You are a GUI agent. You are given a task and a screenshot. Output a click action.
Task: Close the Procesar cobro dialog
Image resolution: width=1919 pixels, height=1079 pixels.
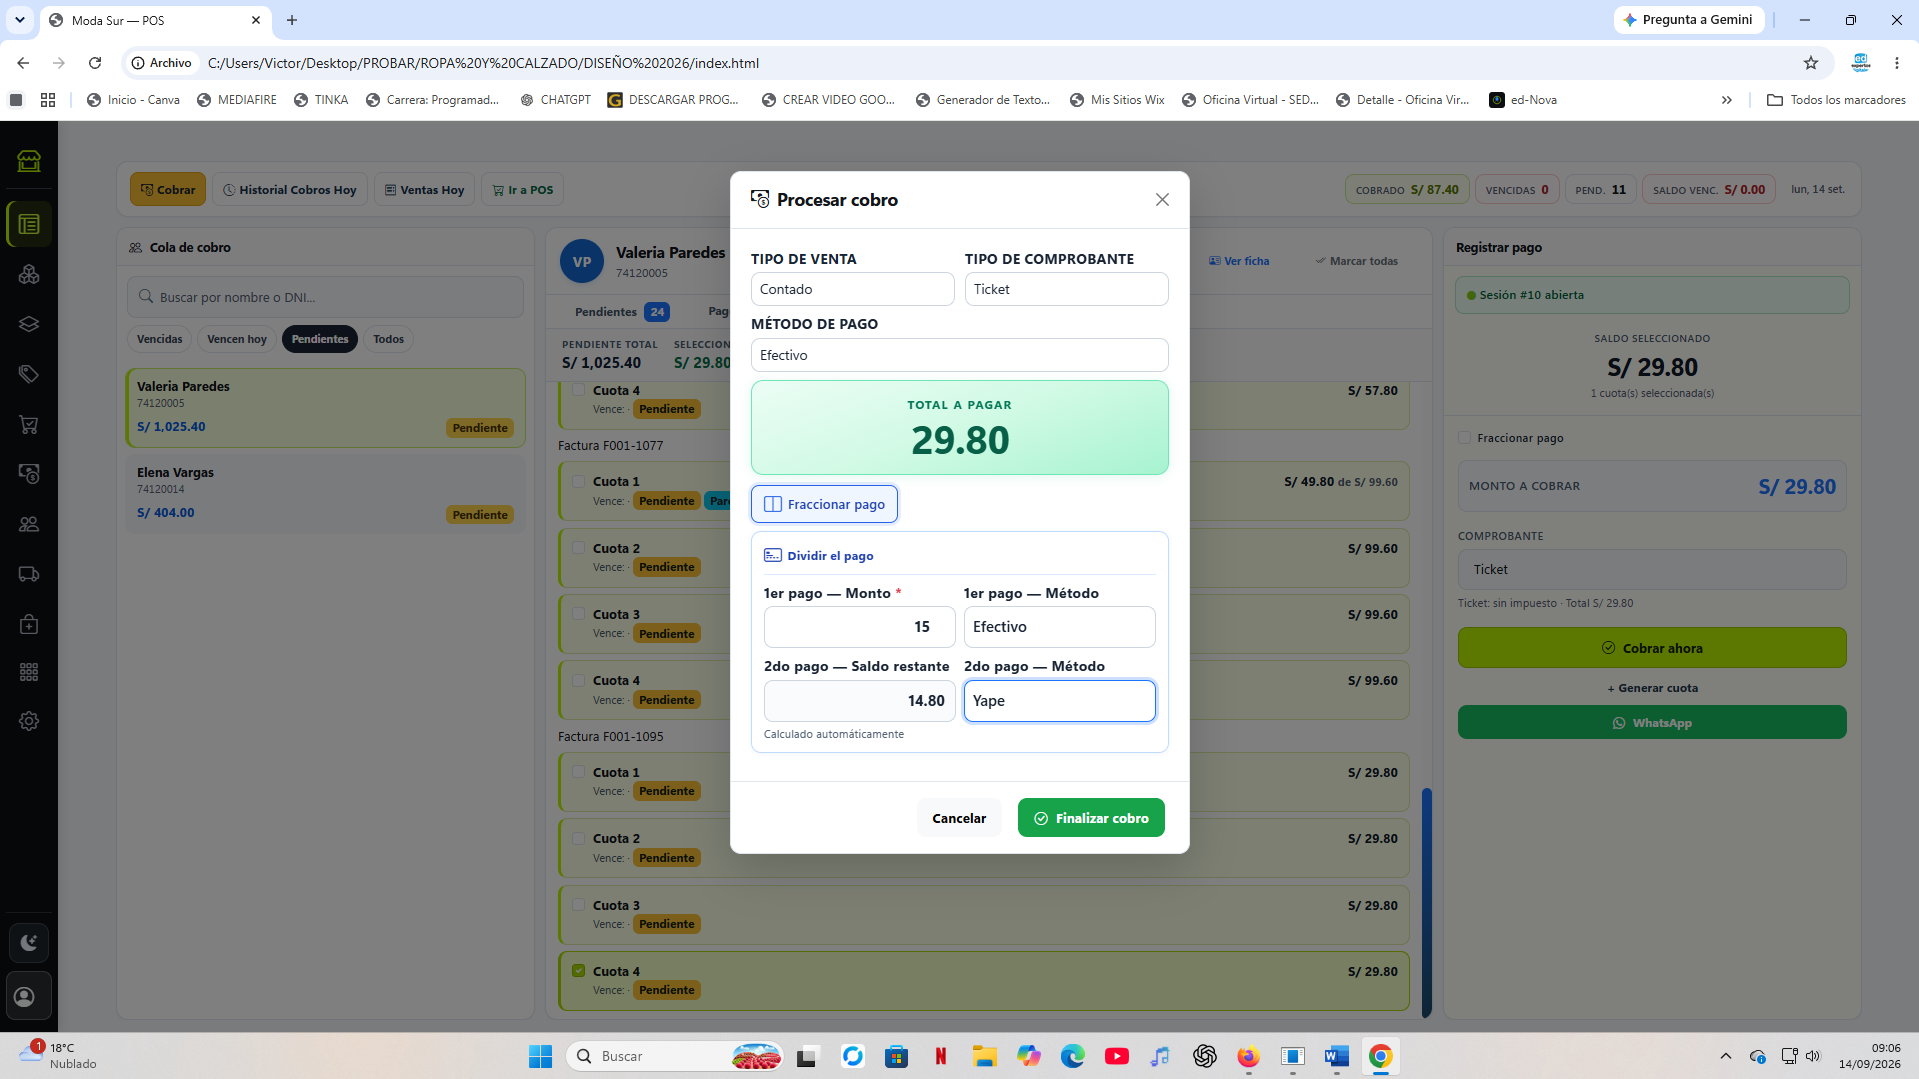[1162, 200]
